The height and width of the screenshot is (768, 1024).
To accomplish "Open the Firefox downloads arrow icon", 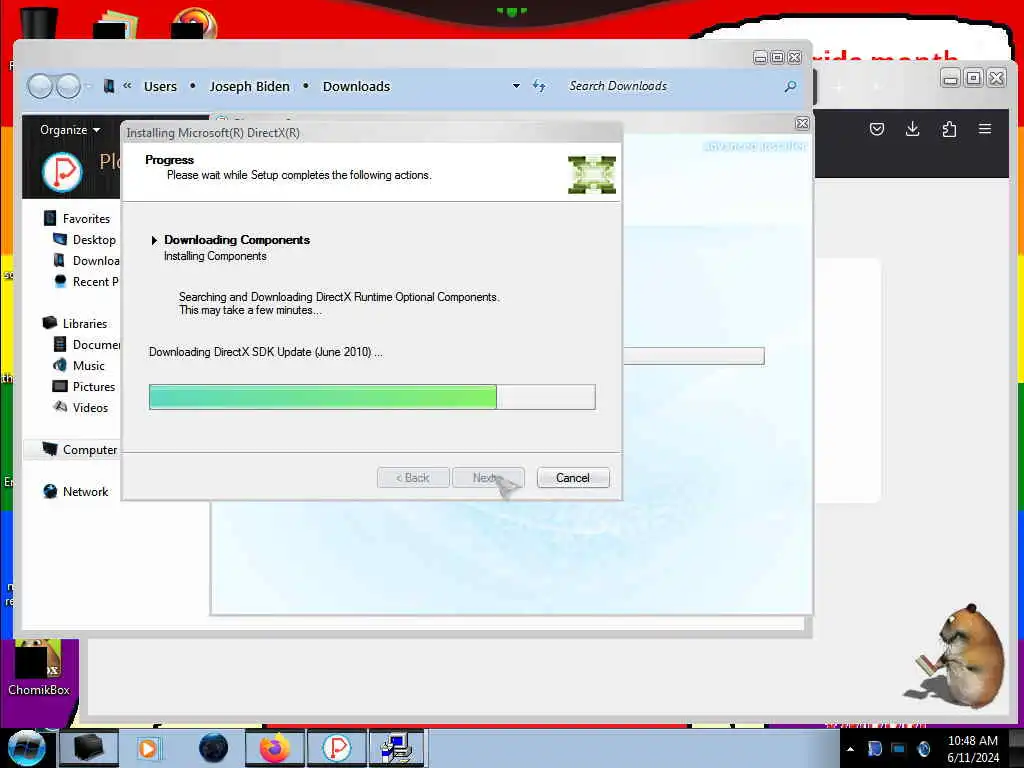I will click(x=912, y=129).
